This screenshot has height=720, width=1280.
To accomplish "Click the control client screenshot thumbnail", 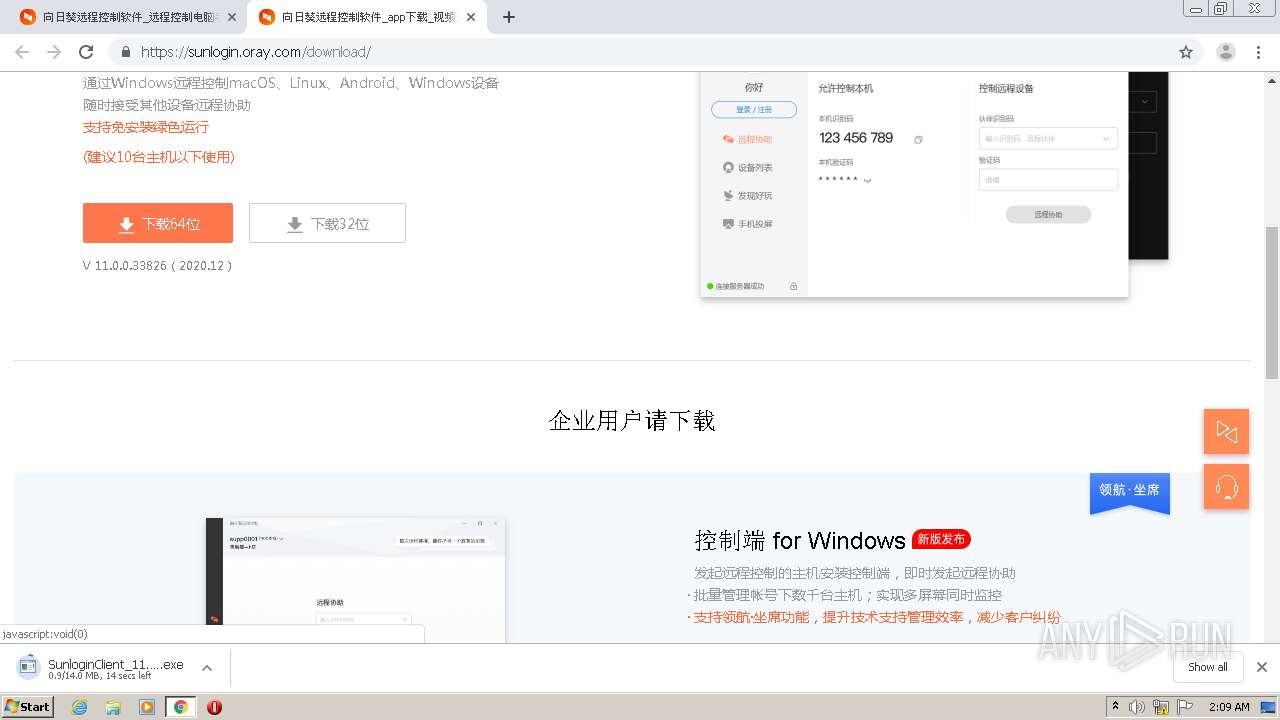I will (356, 580).
